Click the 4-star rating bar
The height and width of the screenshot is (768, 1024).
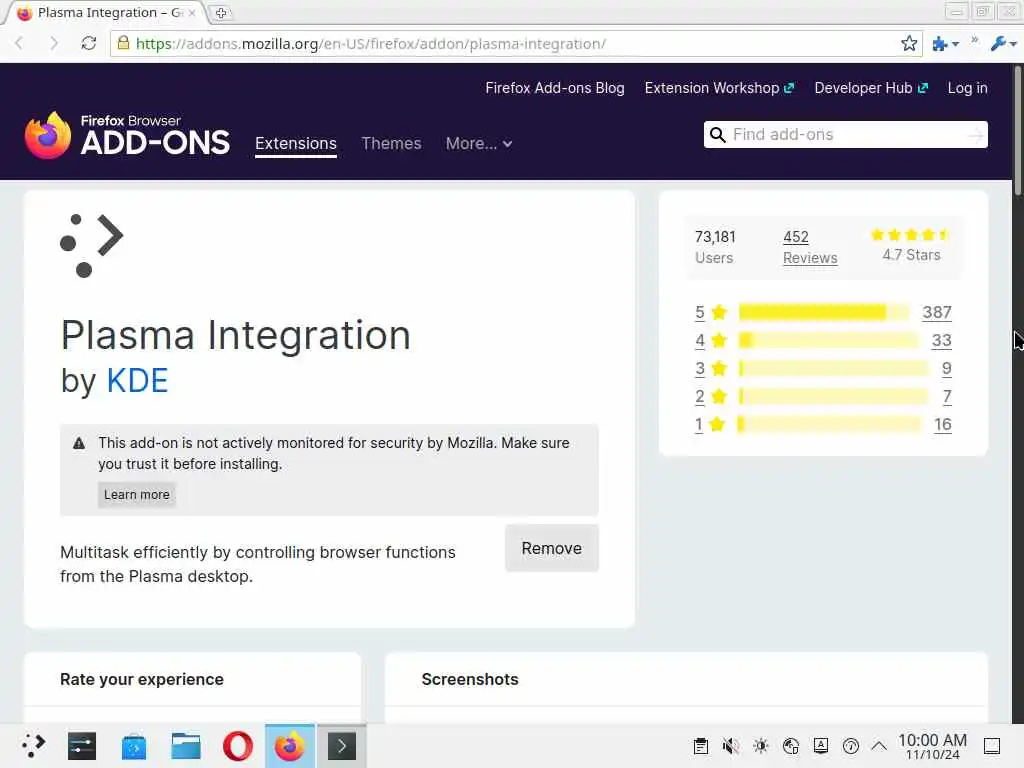[828, 340]
